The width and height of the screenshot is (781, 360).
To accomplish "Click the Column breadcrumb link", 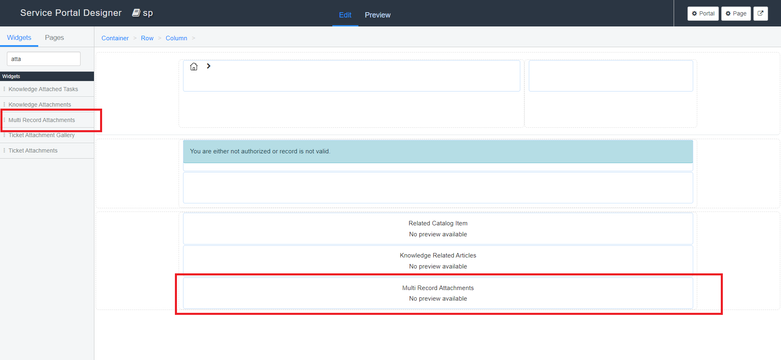I will tap(176, 38).
